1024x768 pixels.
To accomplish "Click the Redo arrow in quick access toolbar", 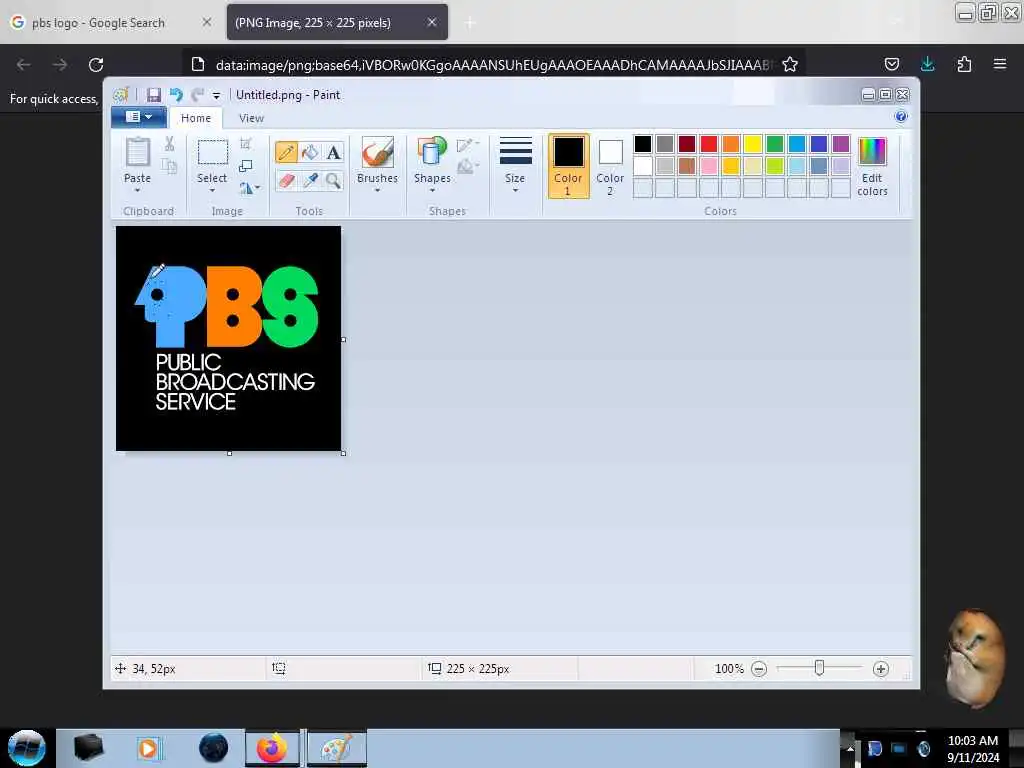I will (x=197, y=95).
